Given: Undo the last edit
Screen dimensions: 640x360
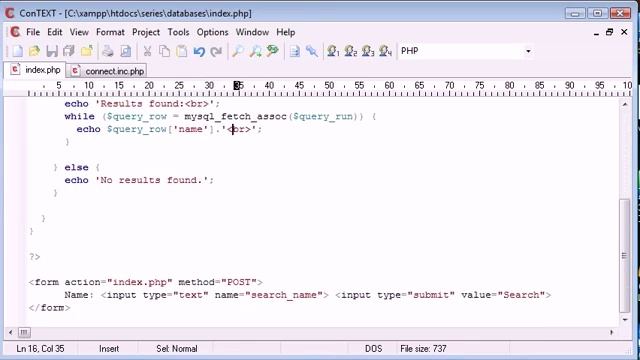Looking at the screenshot, I should 199,51.
